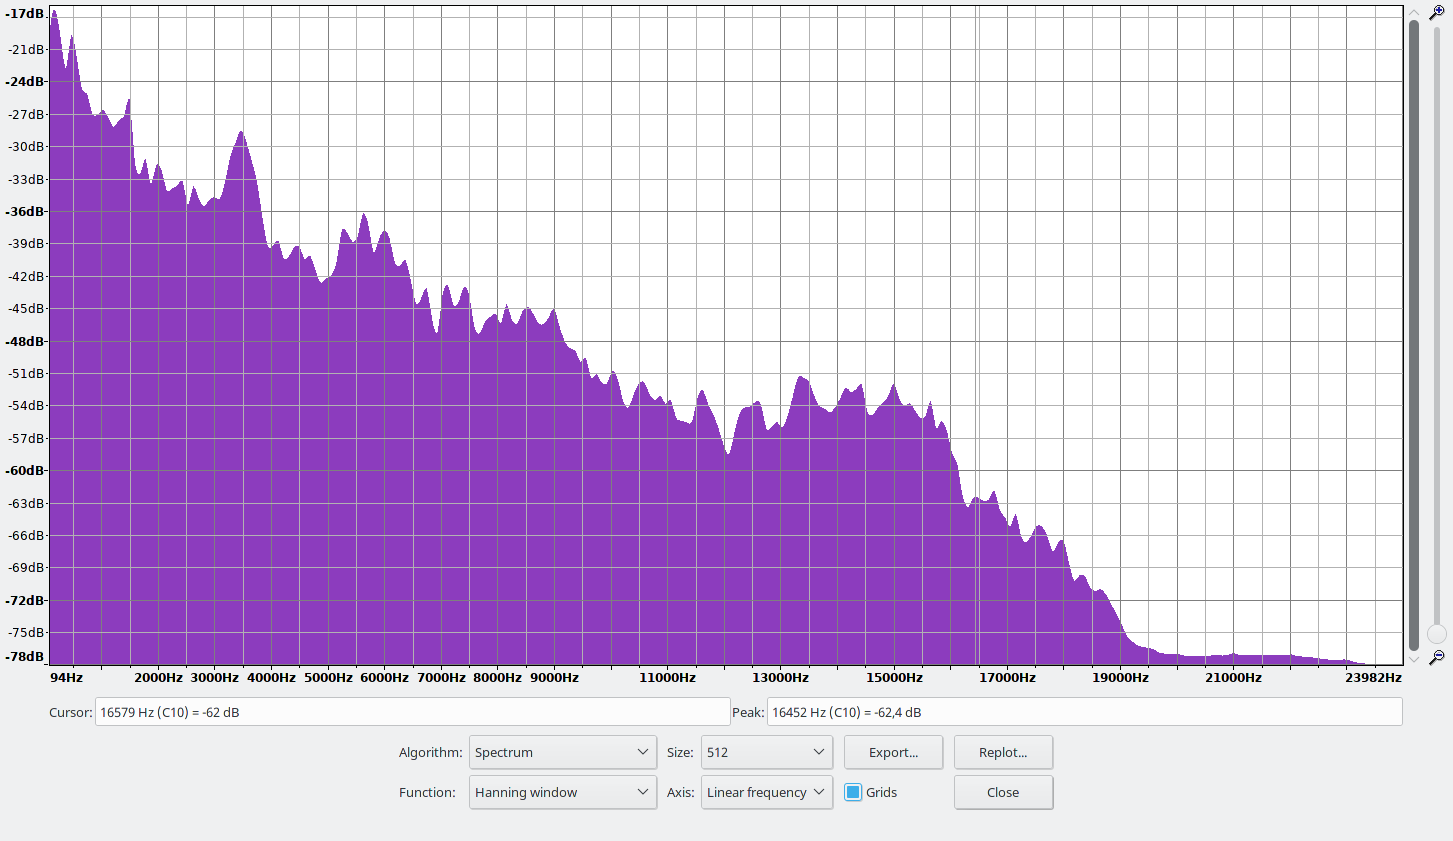This screenshot has height=841, width=1453.
Task: Click the Close button
Action: (x=1003, y=792)
